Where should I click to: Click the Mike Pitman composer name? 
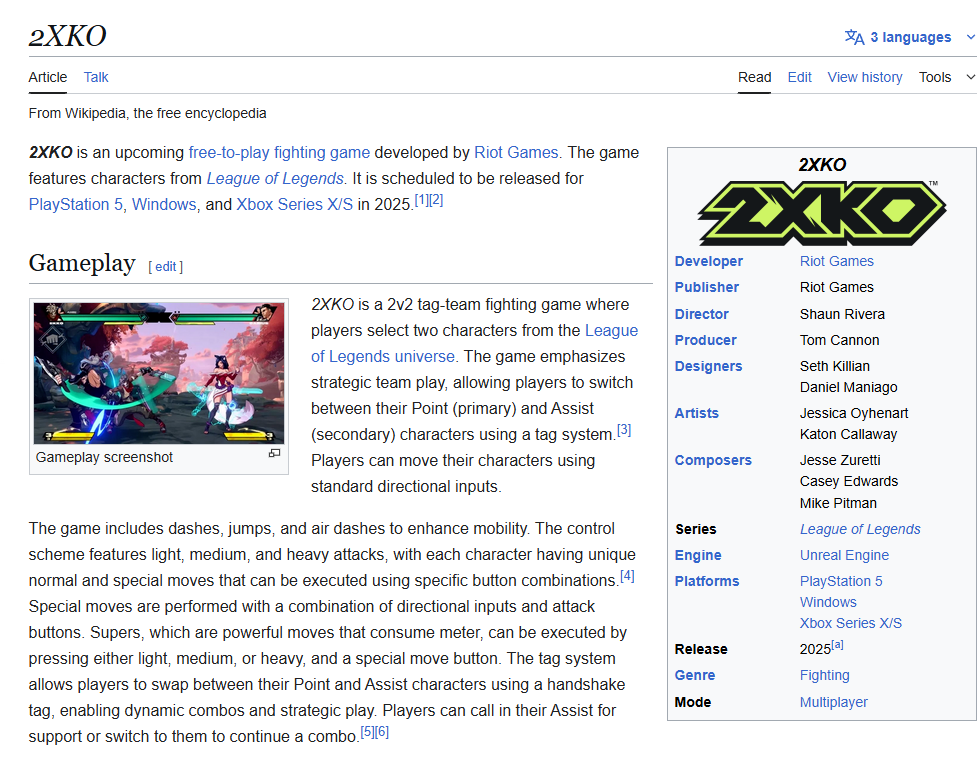[x=839, y=504]
